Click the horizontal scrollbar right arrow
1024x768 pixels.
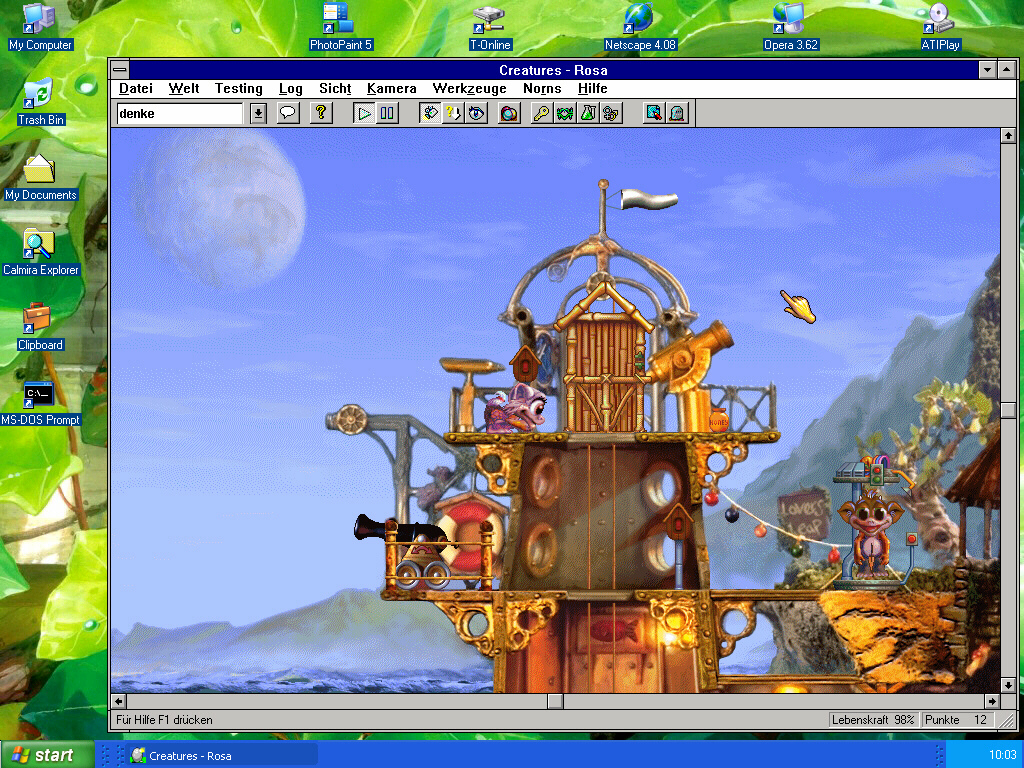tap(992, 701)
